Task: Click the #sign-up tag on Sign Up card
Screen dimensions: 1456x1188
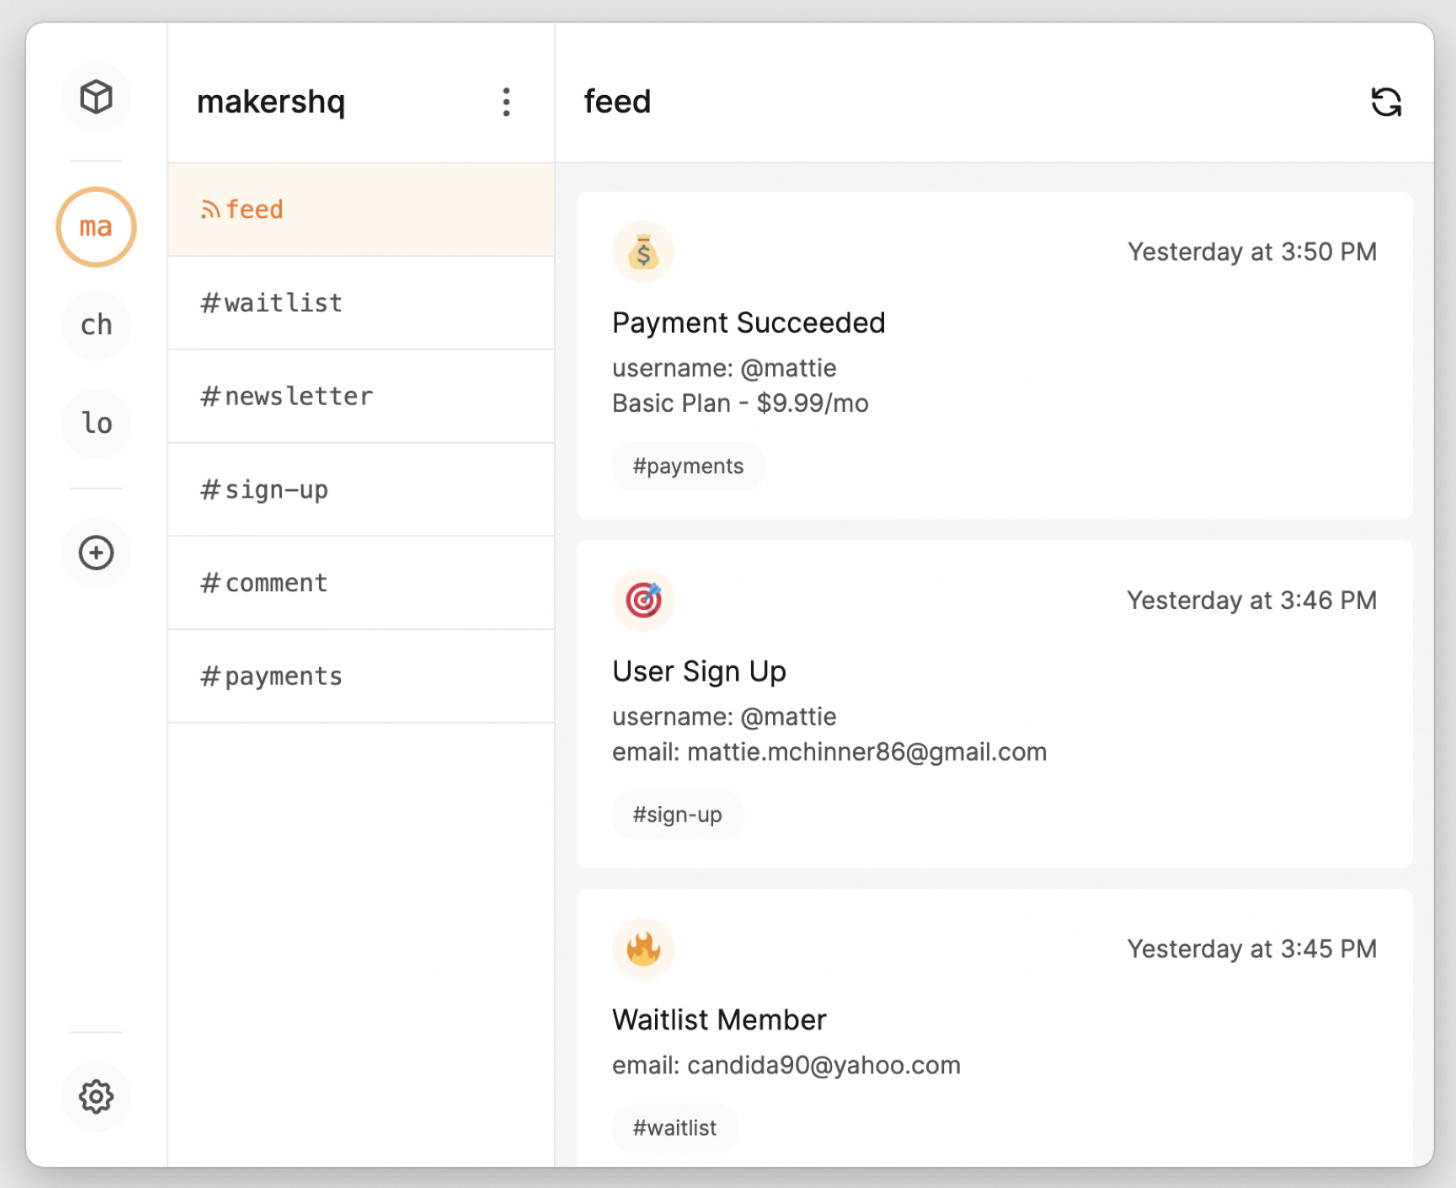Action: [x=677, y=815]
